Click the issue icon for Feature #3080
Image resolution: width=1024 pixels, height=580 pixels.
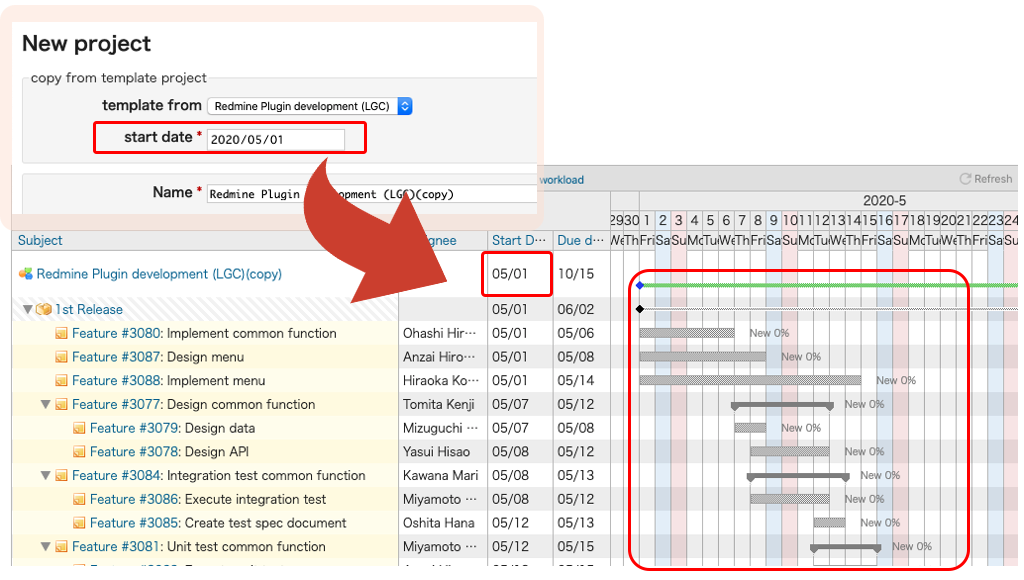(61, 333)
